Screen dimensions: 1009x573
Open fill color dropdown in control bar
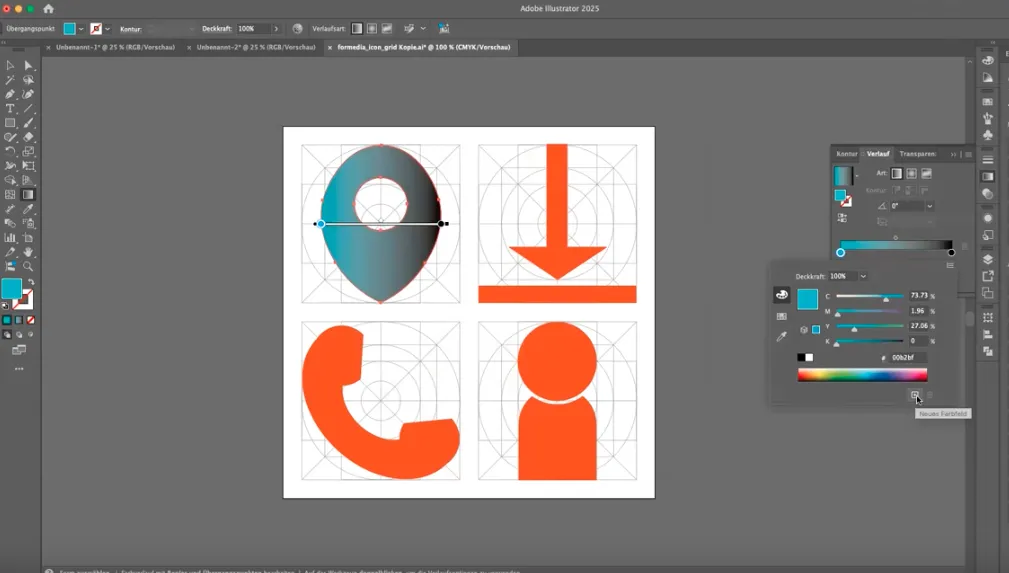pyautogui.click(x=81, y=29)
